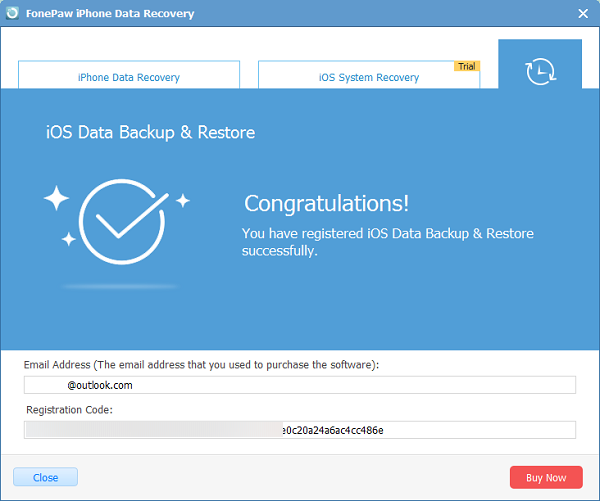Open the iPhone Data Recovery tab
Screen dimensions: 600x501
pyautogui.click(x=129, y=75)
